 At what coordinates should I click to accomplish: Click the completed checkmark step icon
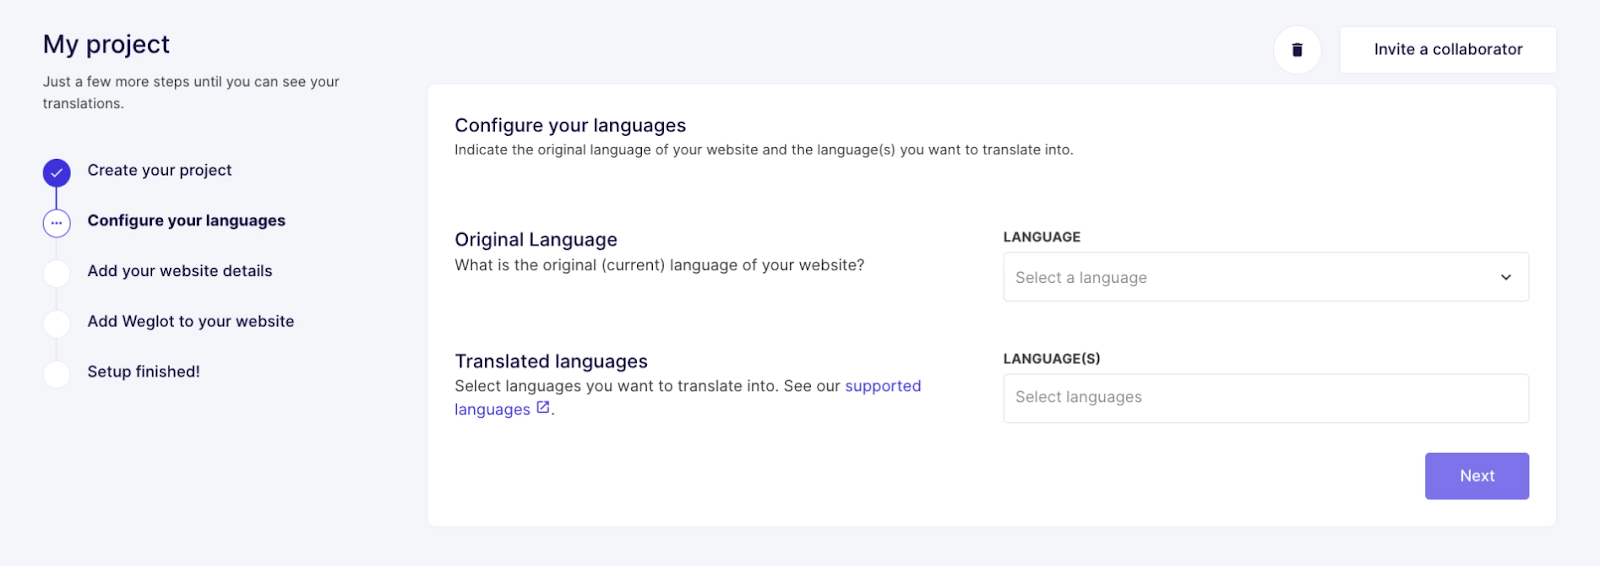click(x=57, y=172)
